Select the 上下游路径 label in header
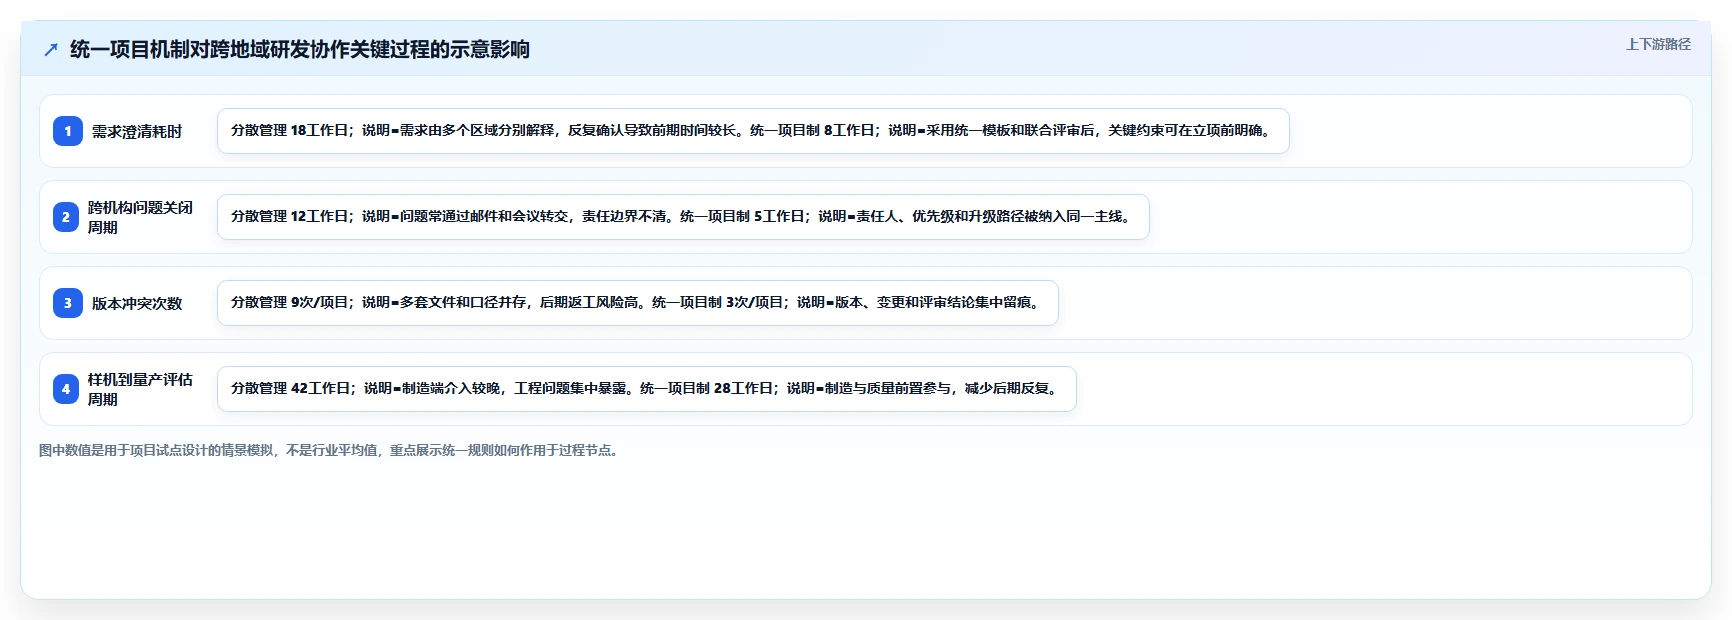The height and width of the screenshot is (620, 1732). [1658, 44]
